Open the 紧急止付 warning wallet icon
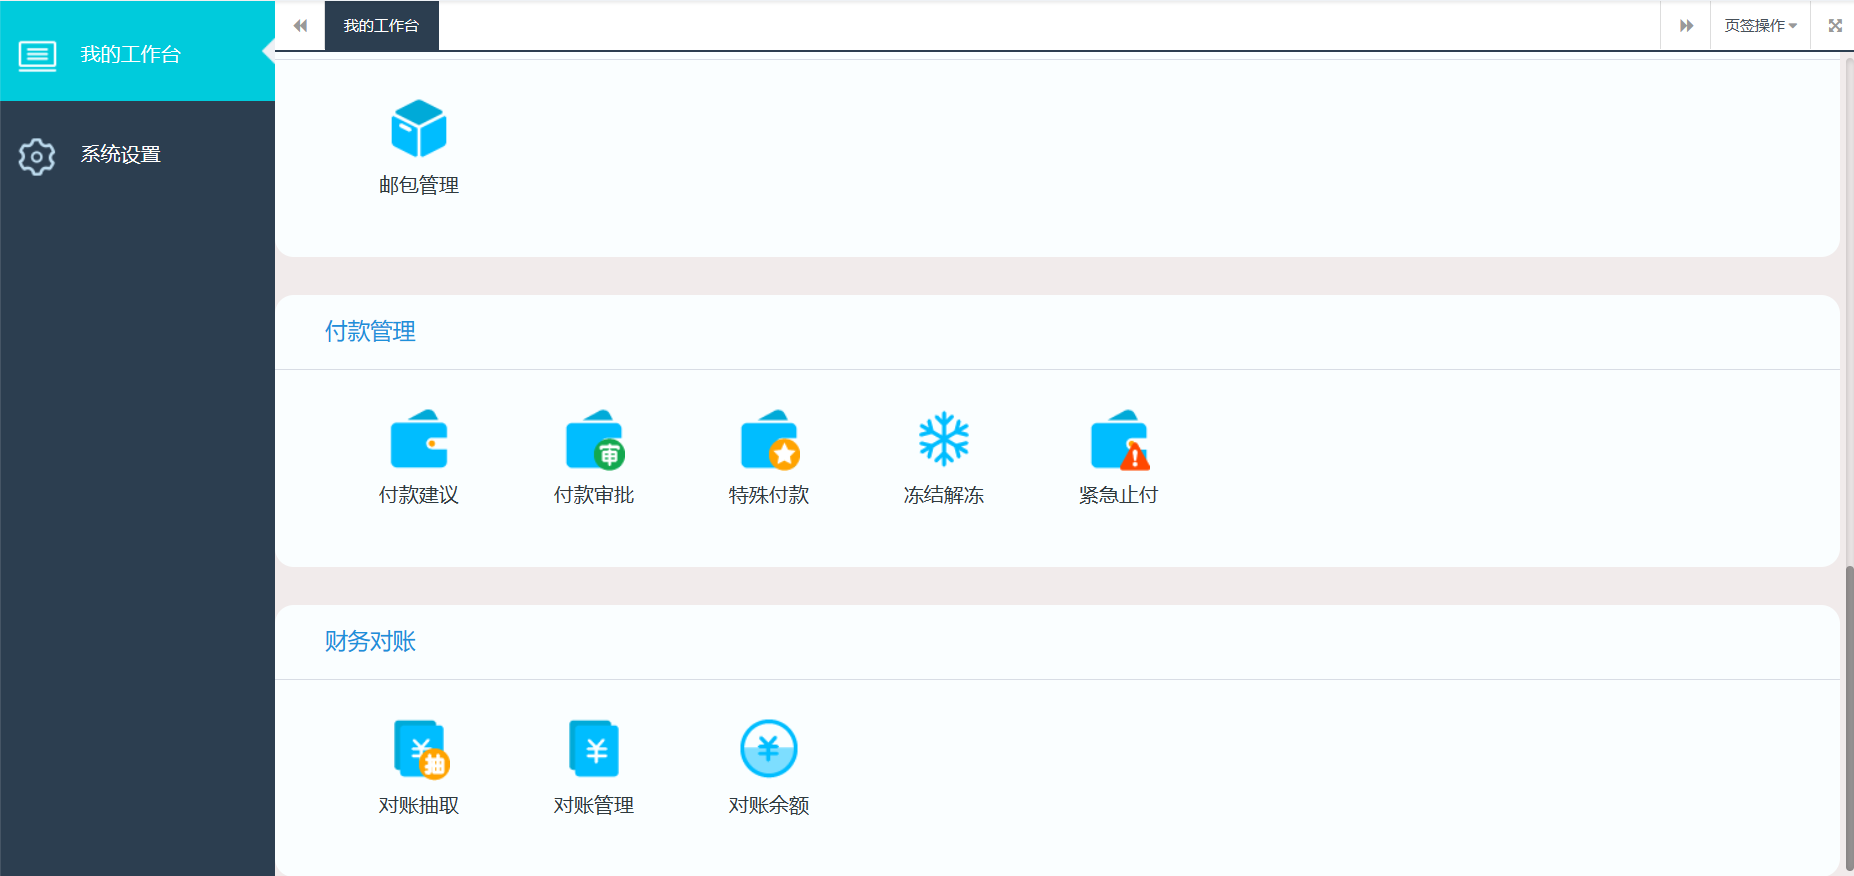Image resolution: width=1854 pixels, height=876 pixels. (1120, 439)
